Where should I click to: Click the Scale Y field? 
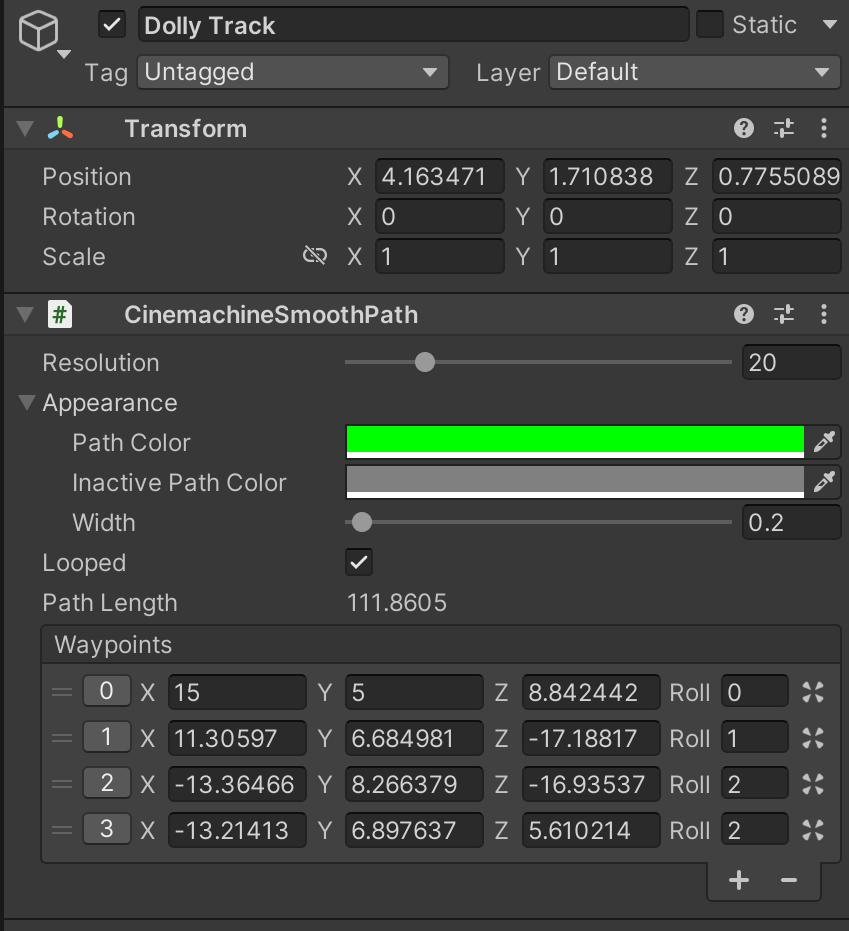(607, 256)
